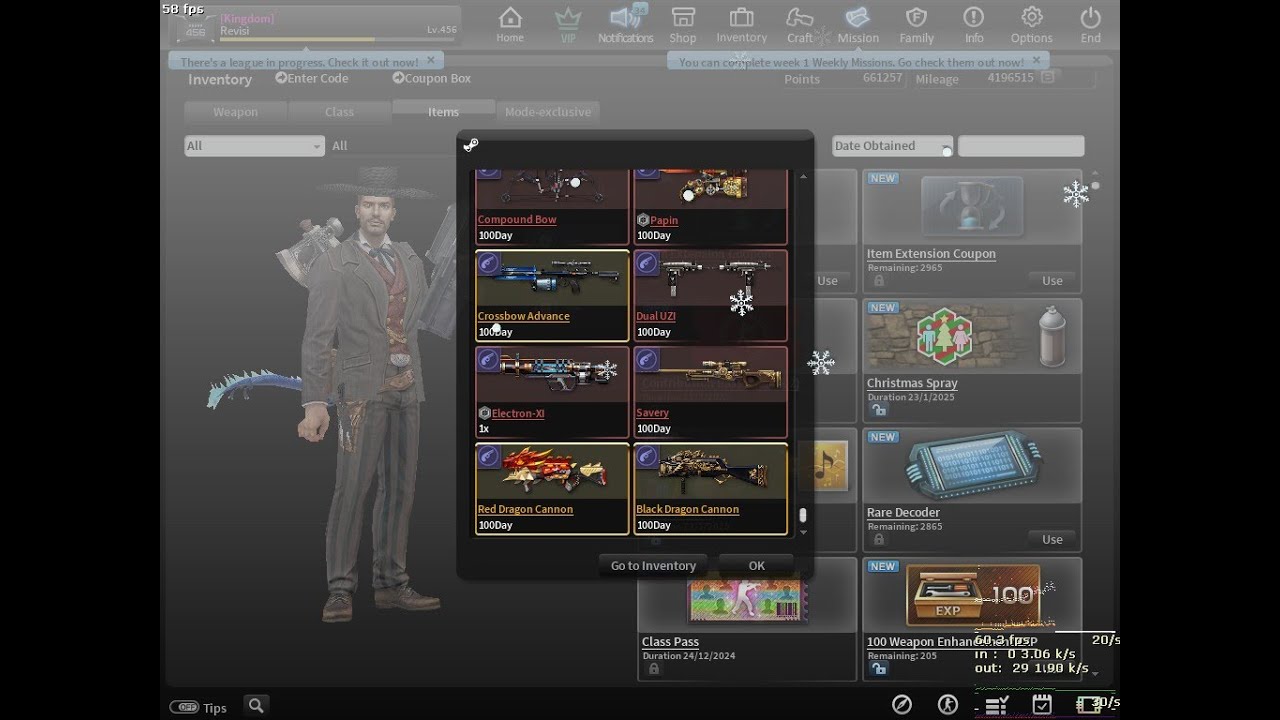
Task: Open Enter Code
Action: point(312,78)
